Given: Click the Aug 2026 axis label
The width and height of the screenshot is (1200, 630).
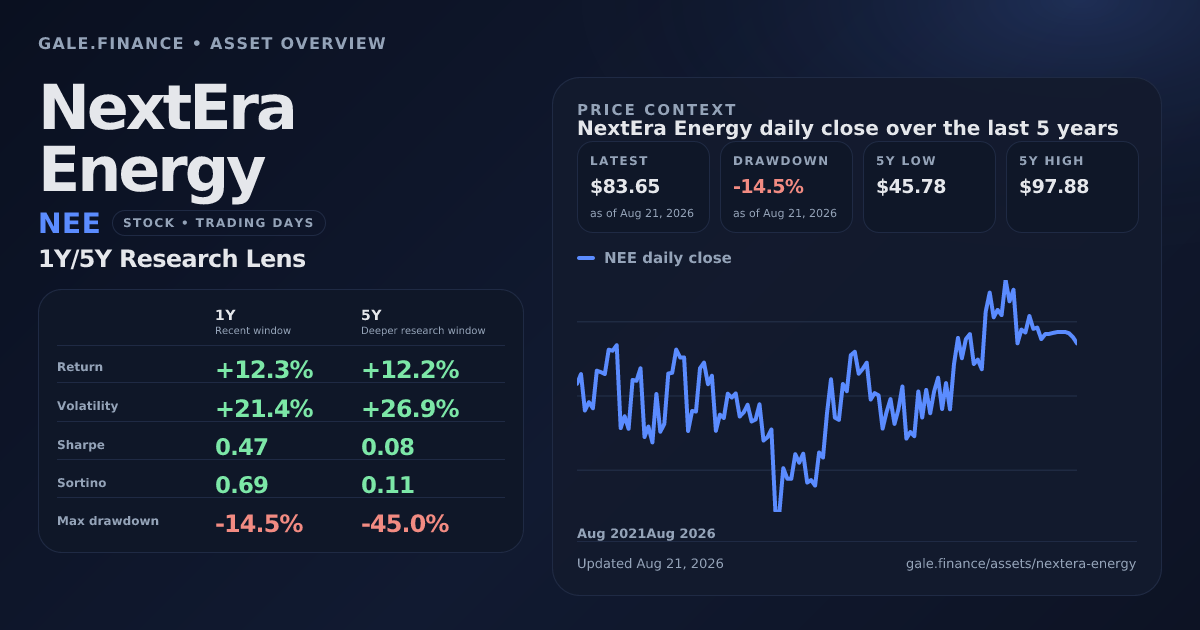Looking at the screenshot, I should (x=681, y=534).
